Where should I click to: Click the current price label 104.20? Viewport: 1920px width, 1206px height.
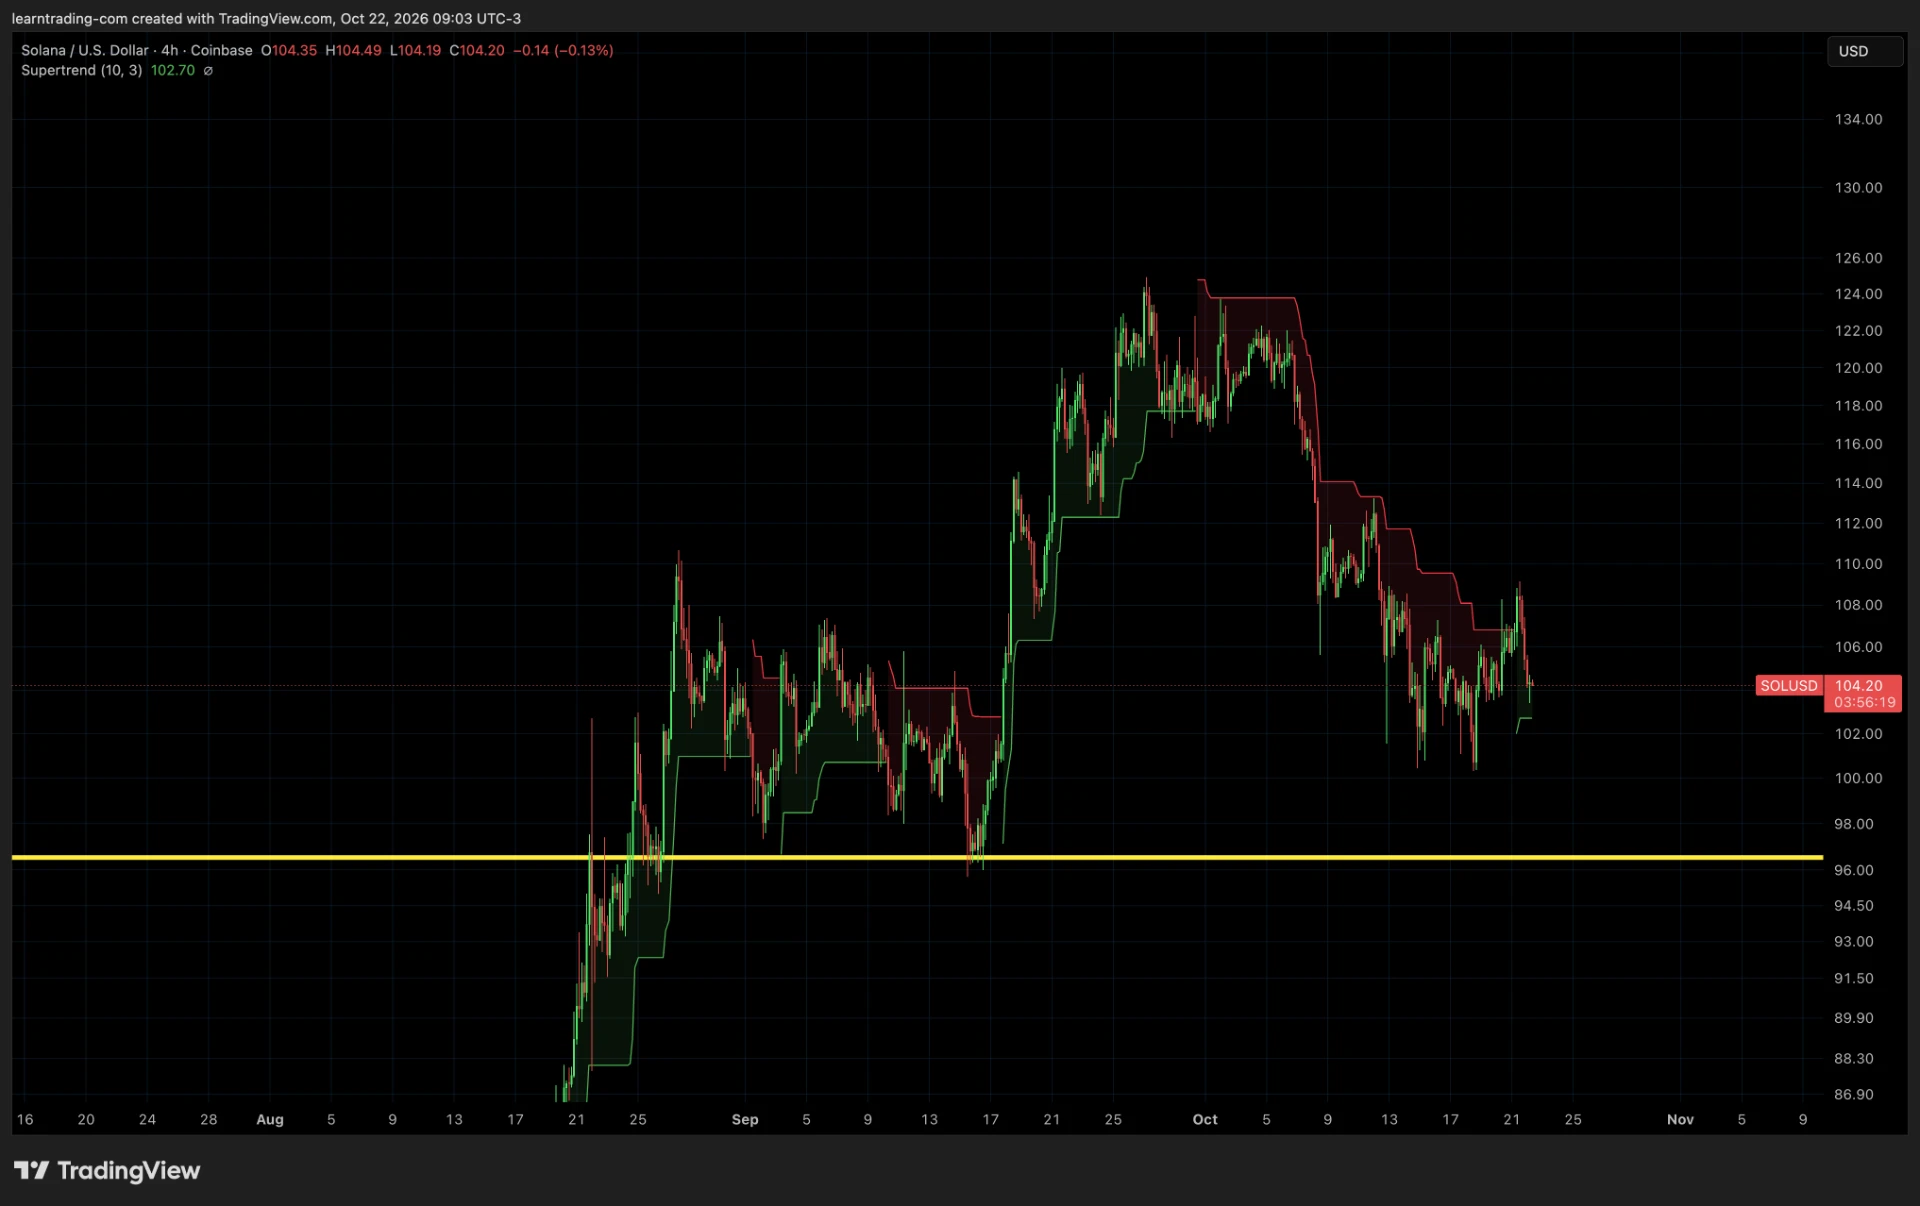[1858, 685]
